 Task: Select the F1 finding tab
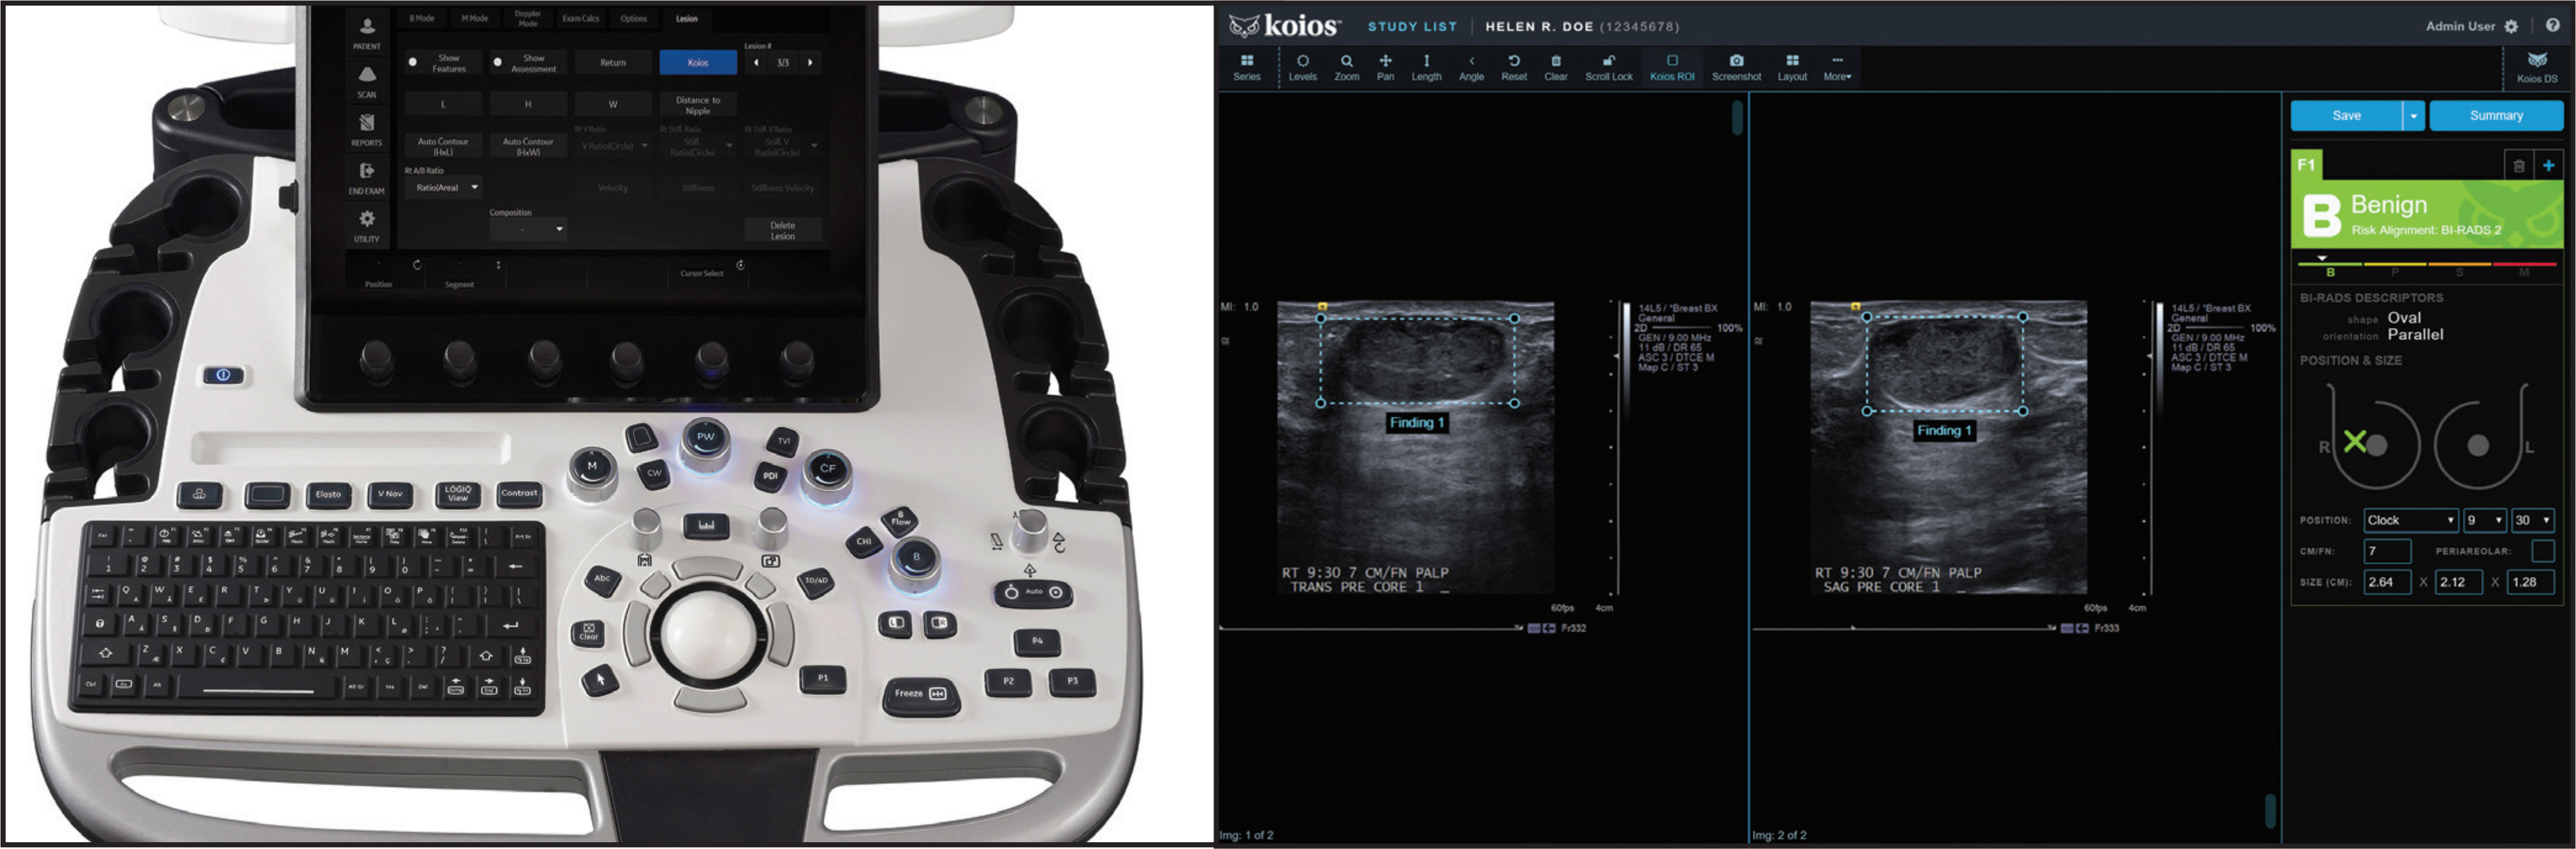[x=2306, y=165]
